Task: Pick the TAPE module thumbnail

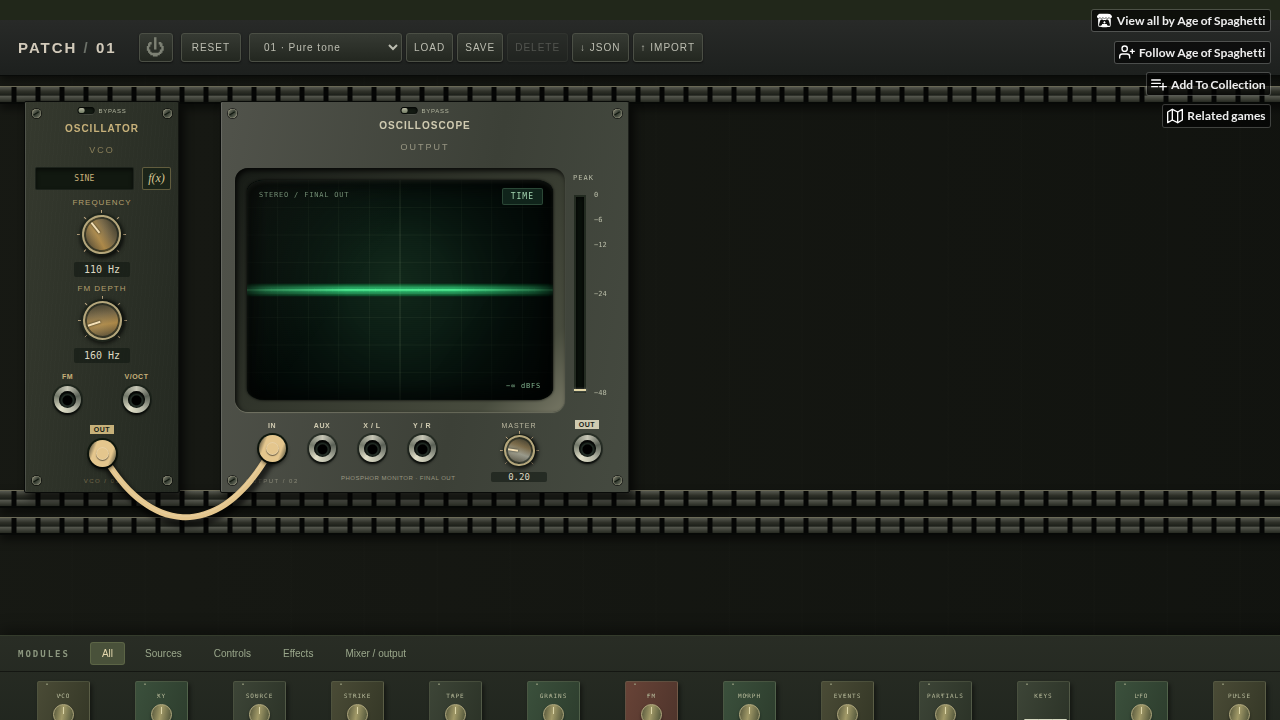Action: coord(455,701)
